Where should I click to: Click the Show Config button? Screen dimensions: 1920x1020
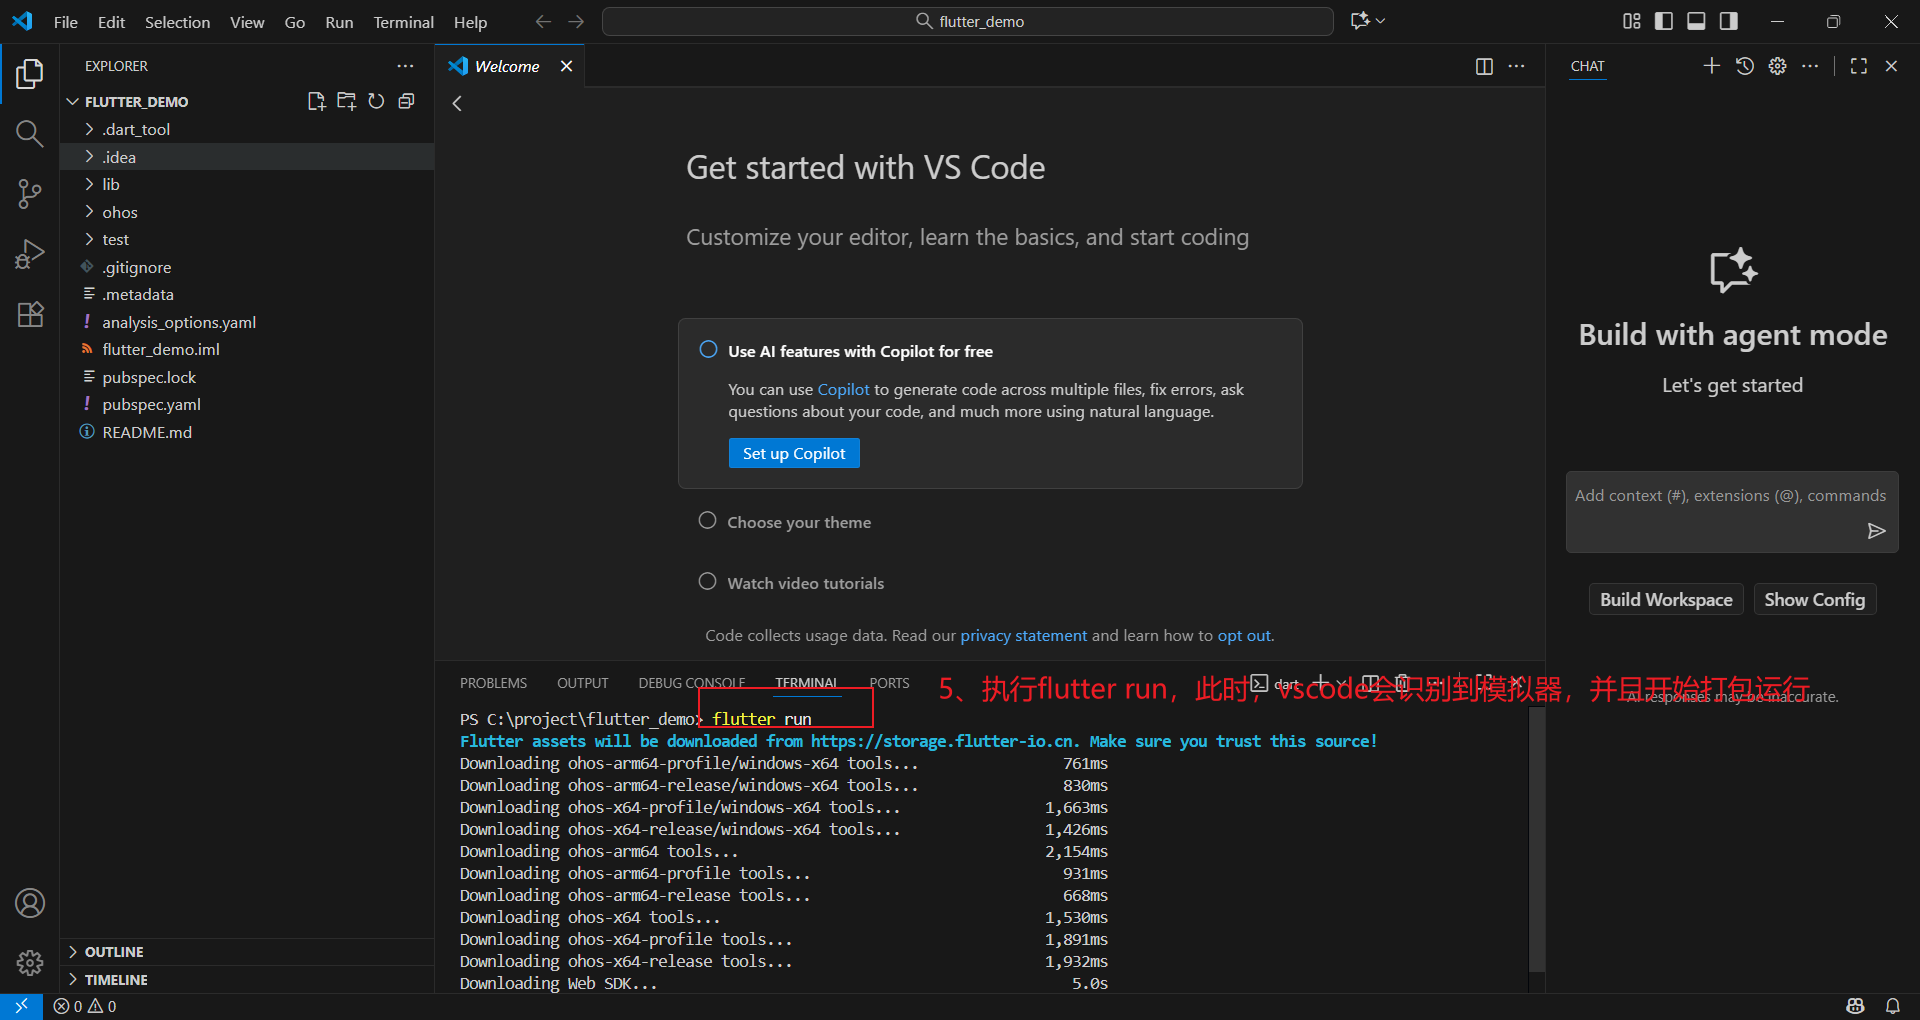pyautogui.click(x=1814, y=599)
